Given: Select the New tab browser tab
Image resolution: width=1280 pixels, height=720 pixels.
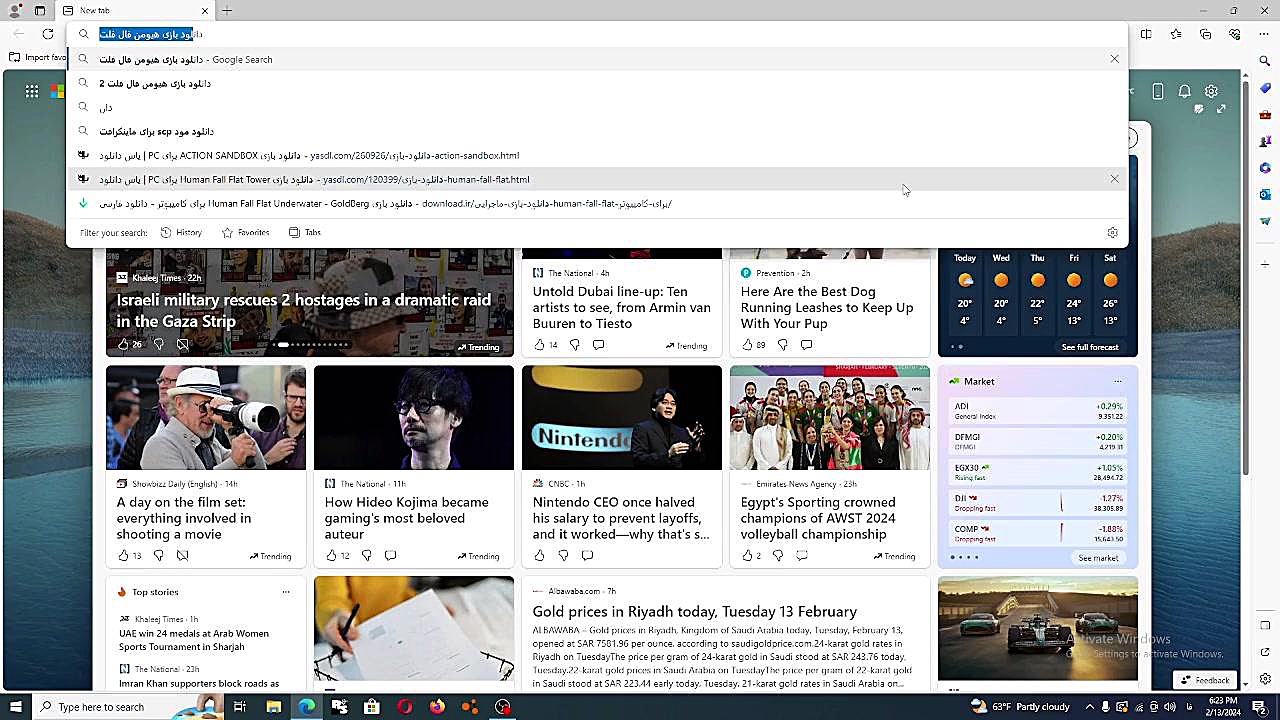Looking at the screenshot, I should (x=135, y=10).
